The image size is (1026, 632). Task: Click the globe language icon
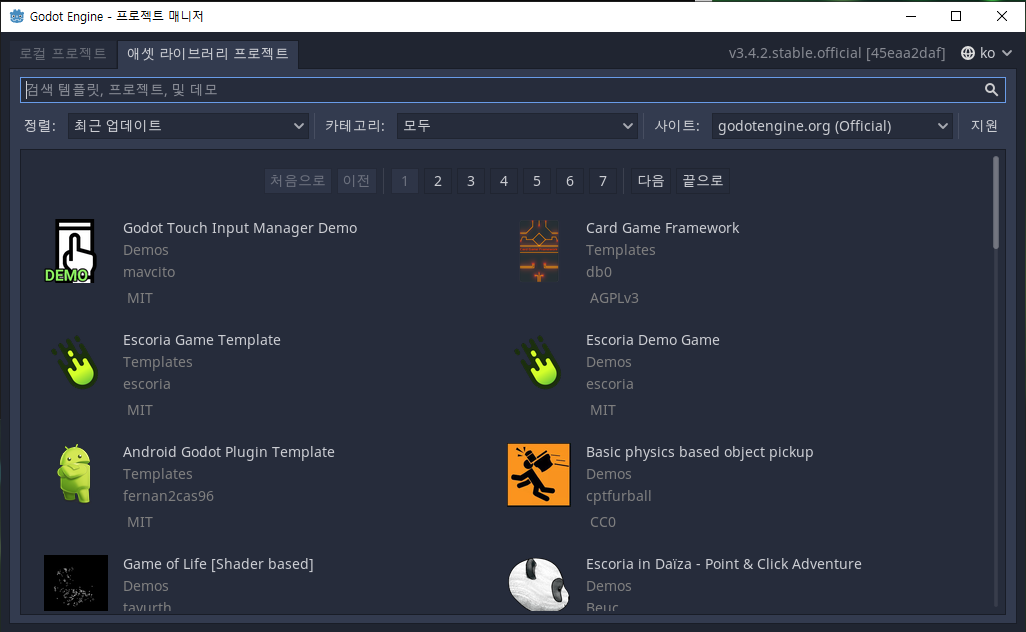point(968,53)
